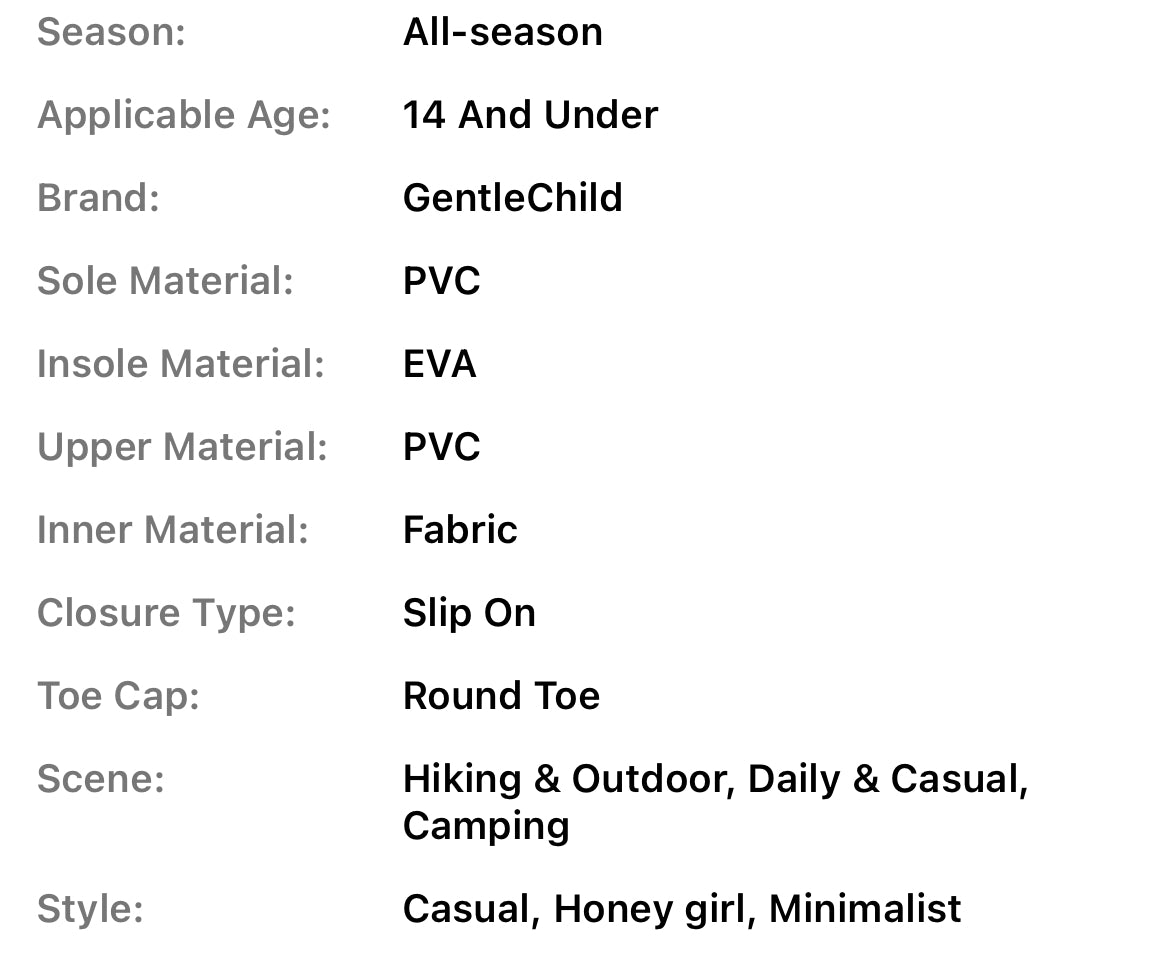This screenshot has height=961, width=1170.
Task: Select the "Applicable Age:" label
Action: coord(184,115)
